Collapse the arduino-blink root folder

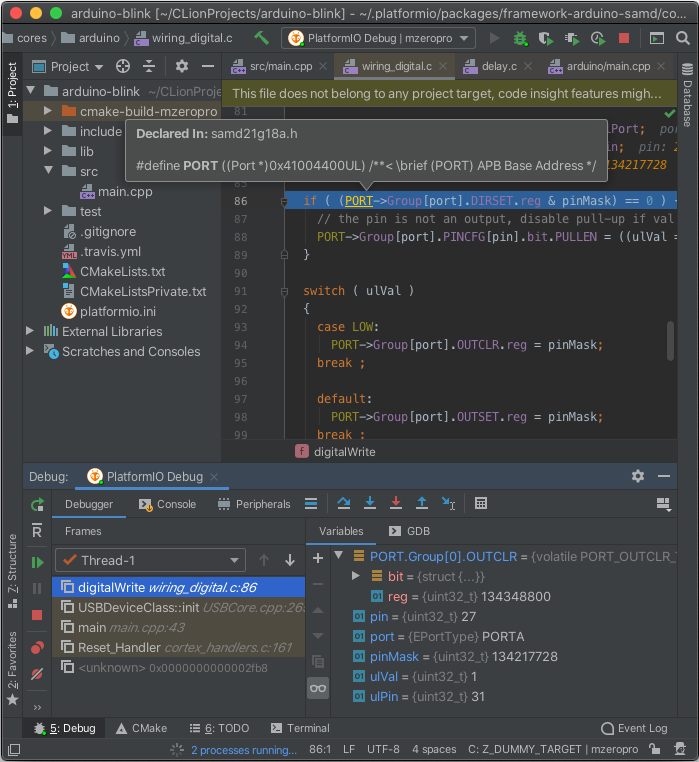32,91
